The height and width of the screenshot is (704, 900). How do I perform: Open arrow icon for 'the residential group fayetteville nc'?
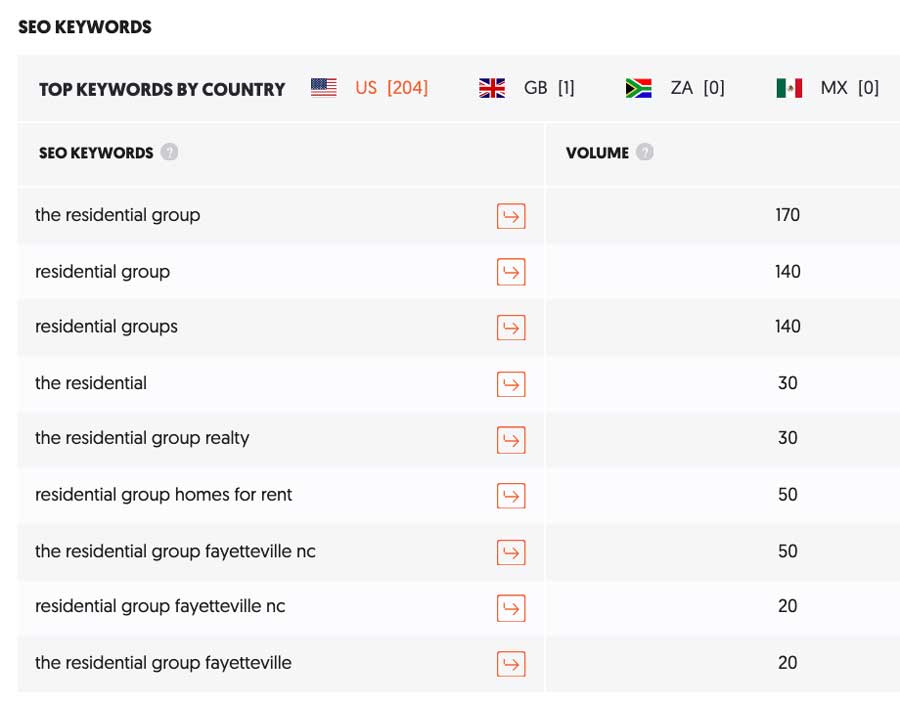click(x=511, y=552)
